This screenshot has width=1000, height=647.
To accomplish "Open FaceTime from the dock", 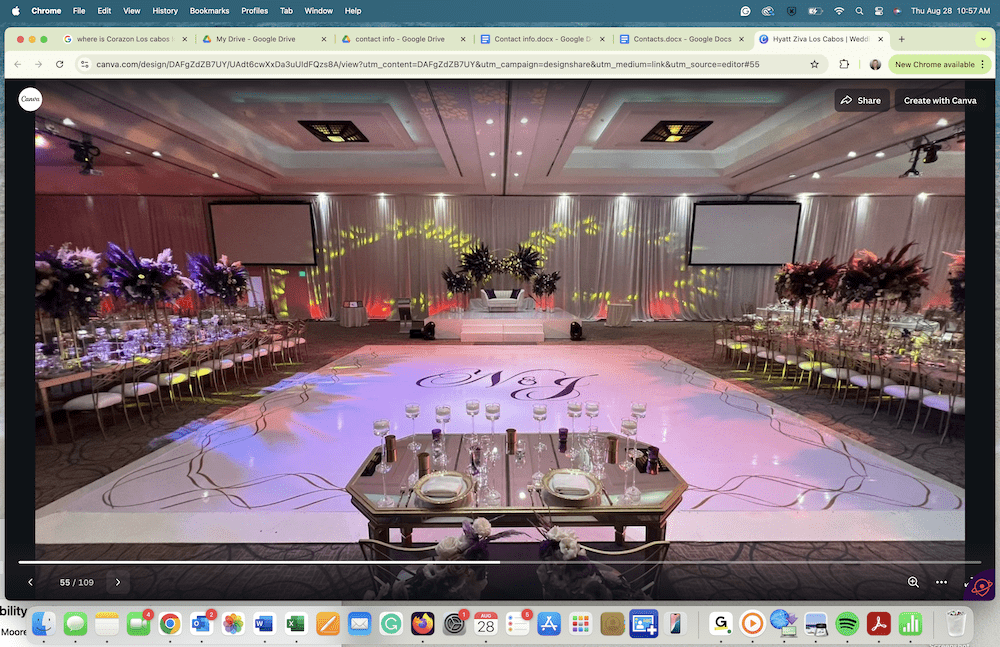I will point(138,623).
